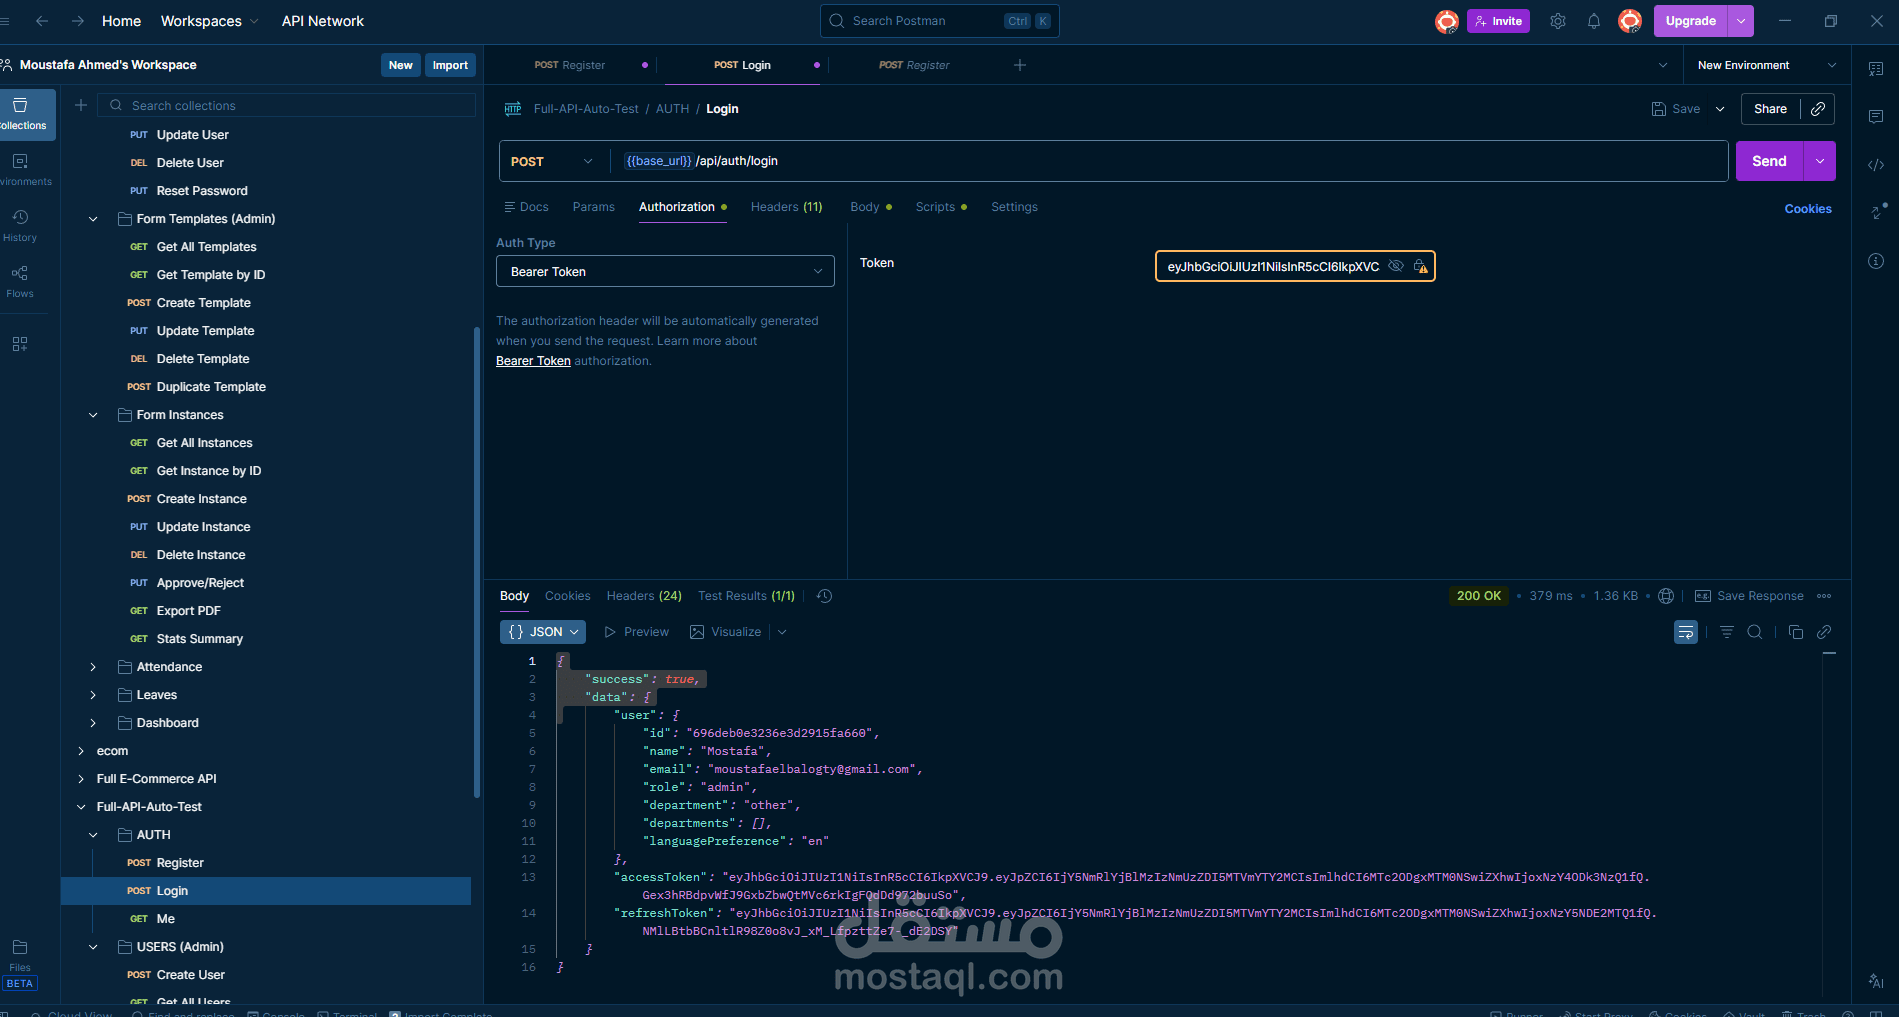Open the response history clock icon
The width and height of the screenshot is (1899, 1017).
pos(824,596)
